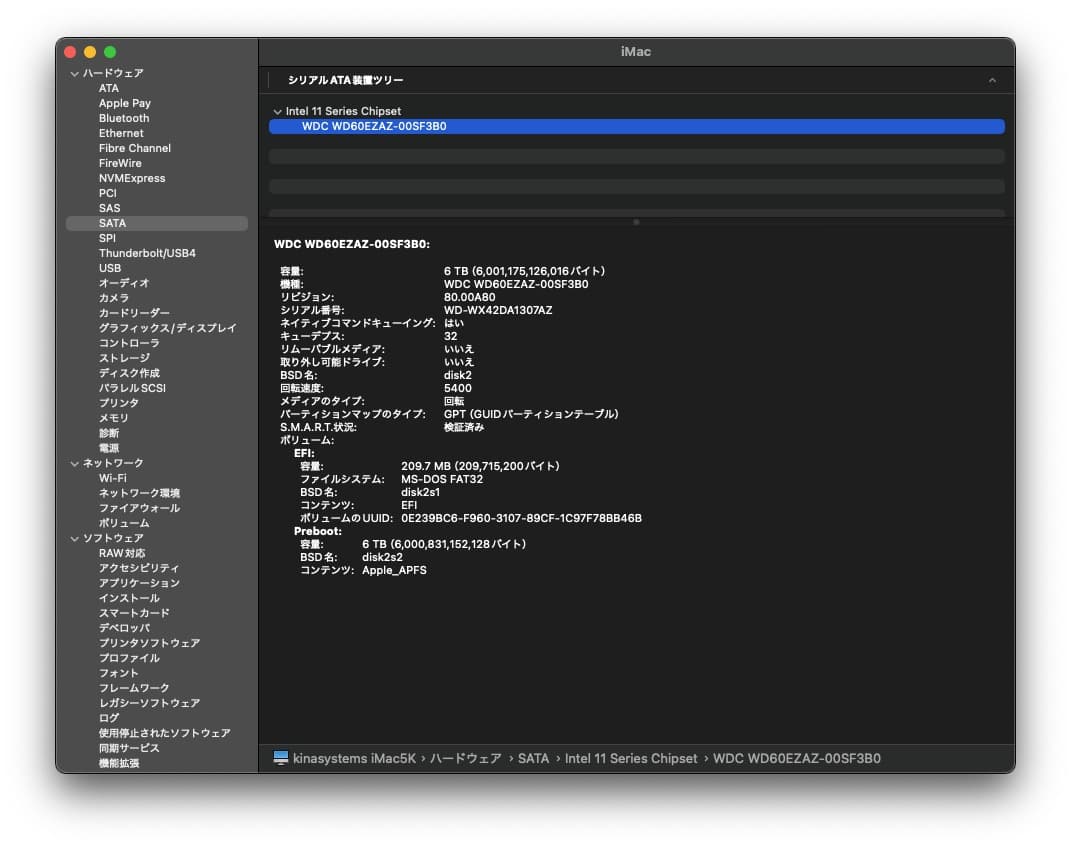Screen dimensions: 1071x847
Task: Open the NVMExpress hardware category
Action: pyautogui.click(x=130, y=177)
